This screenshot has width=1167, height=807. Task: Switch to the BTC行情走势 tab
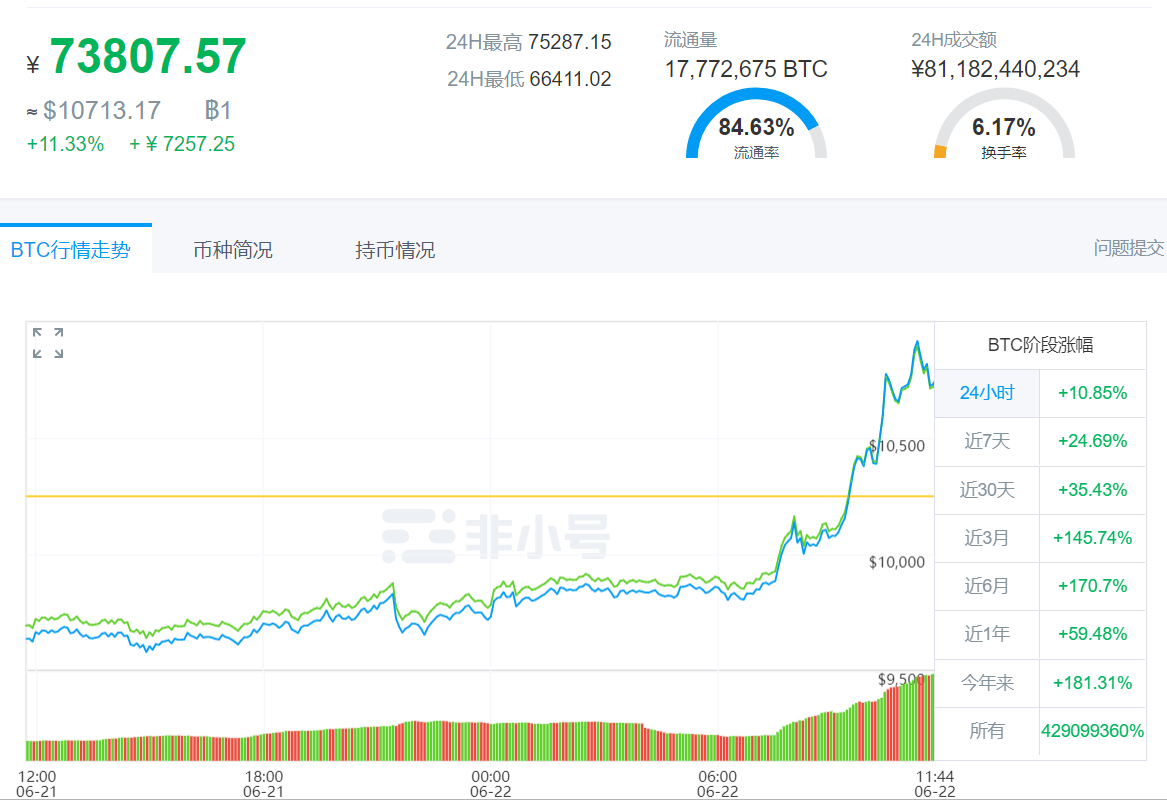click(x=71, y=250)
